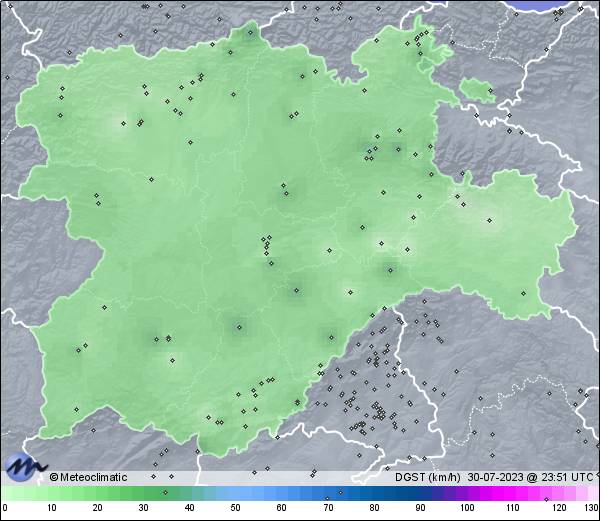The height and width of the screenshot is (521, 600).
Task: Click the 30-07-2023 date stamp
Action: click(495, 477)
